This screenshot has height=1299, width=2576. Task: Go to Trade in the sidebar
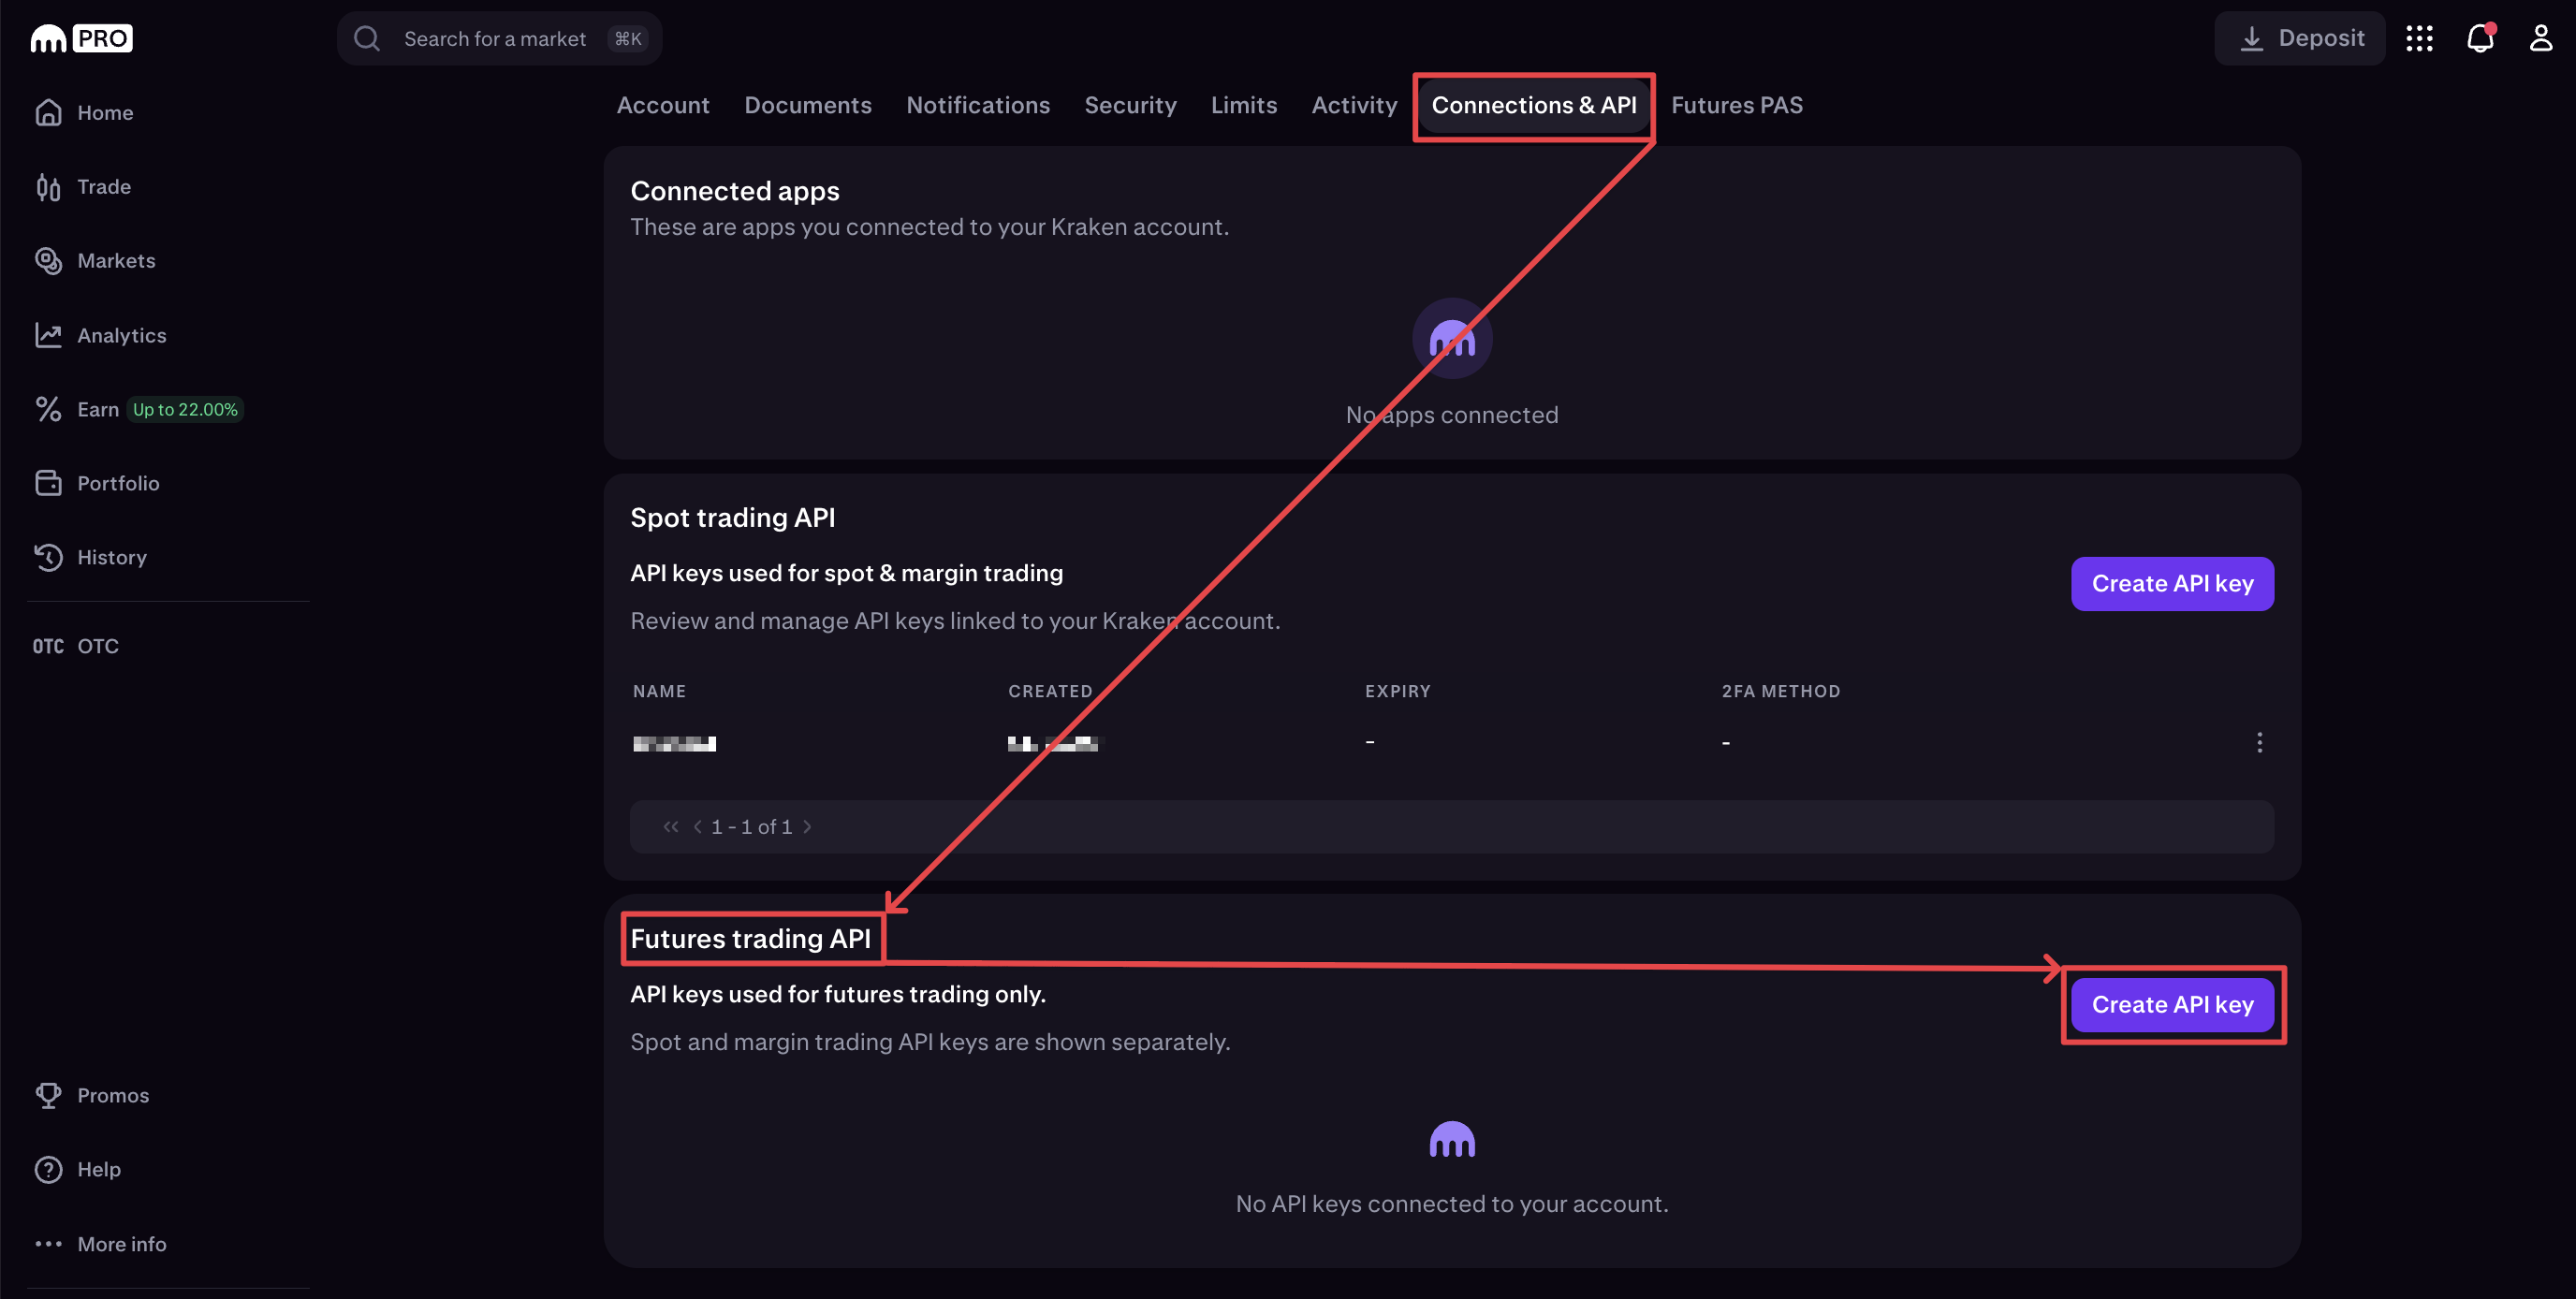click(x=103, y=187)
